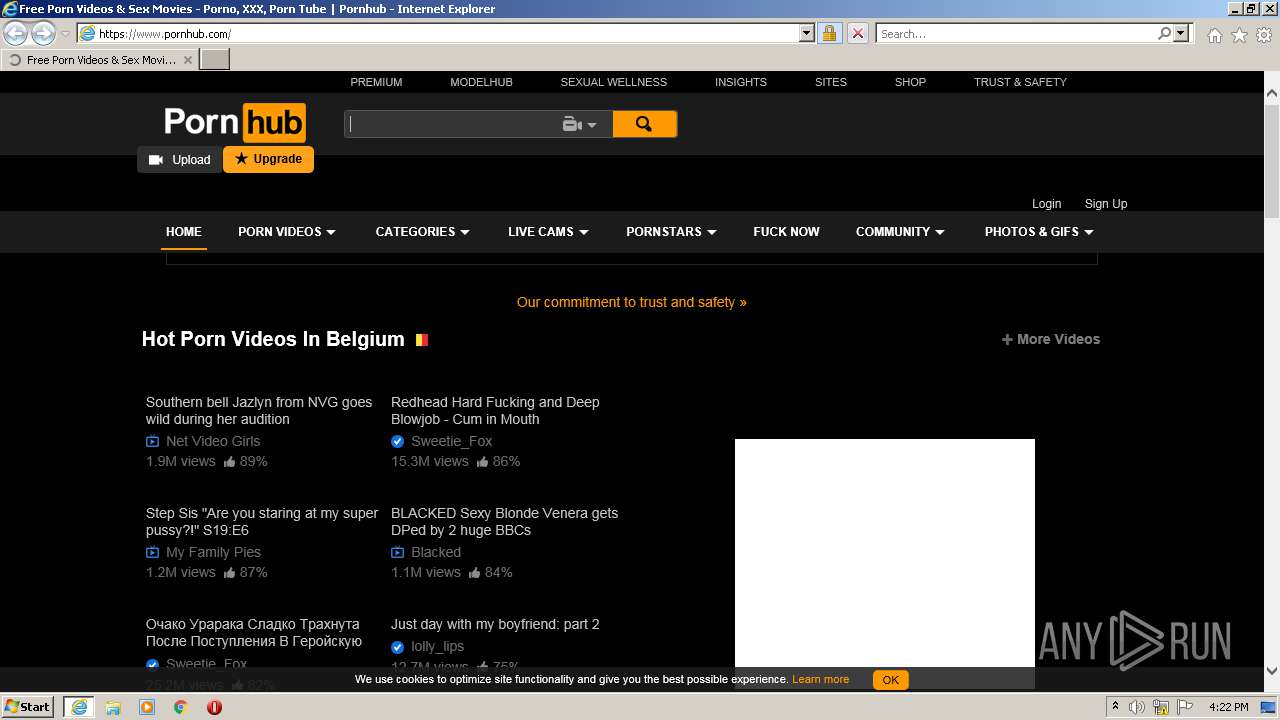
Task: Click the Internet Explorer back arrow button
Action: click(16, 33)
